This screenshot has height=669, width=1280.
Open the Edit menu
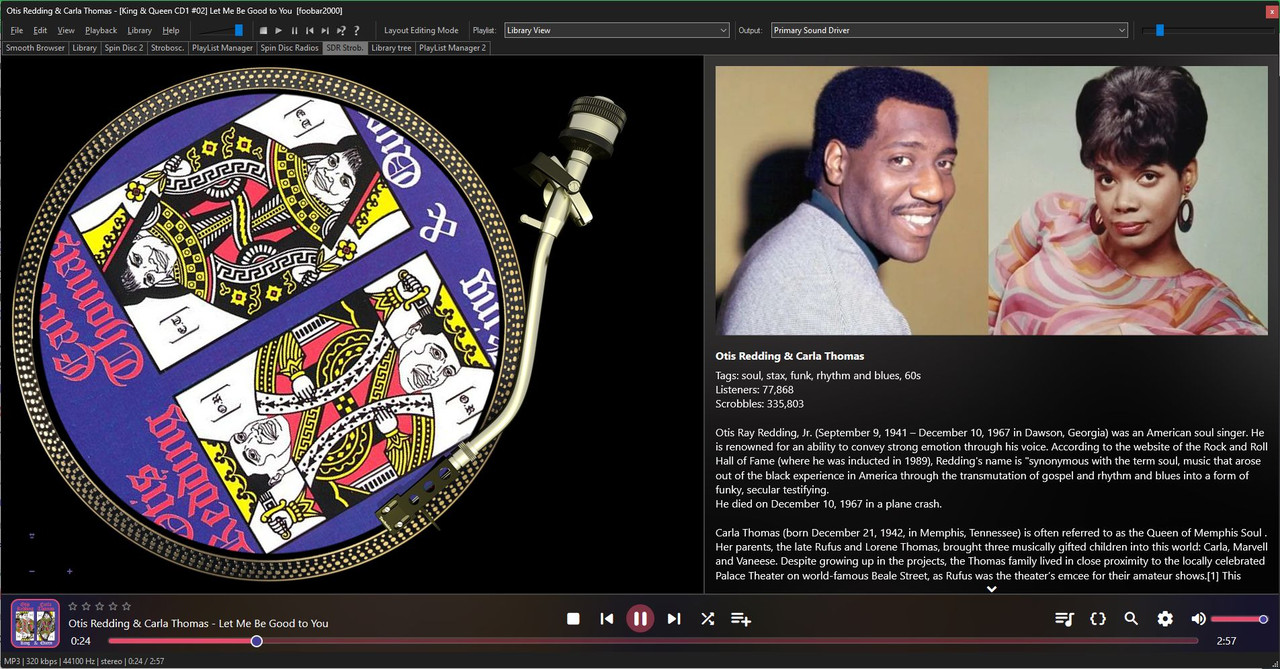click(x=40, y=30)
